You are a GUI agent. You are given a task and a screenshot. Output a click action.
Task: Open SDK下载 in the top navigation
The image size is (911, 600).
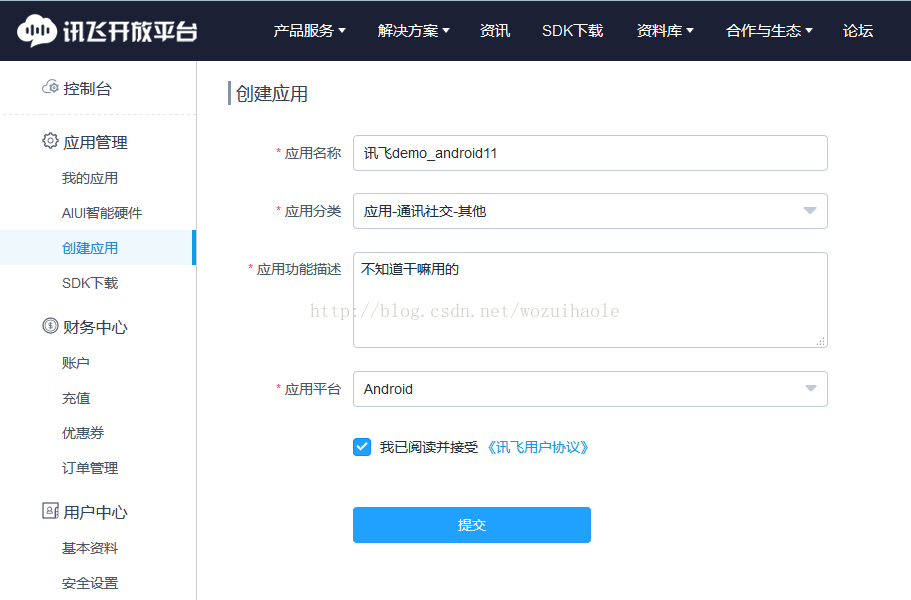[572, 30]
